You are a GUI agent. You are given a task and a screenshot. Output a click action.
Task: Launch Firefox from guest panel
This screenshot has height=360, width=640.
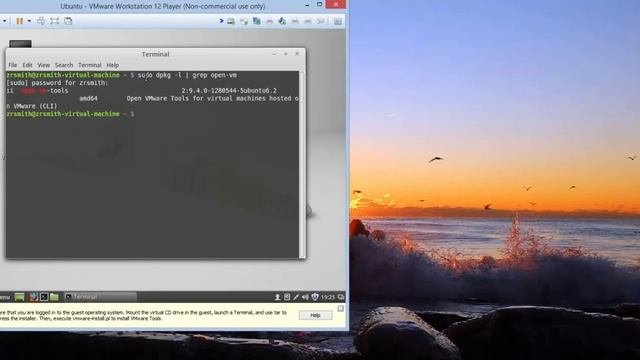[x=33, y=297]
